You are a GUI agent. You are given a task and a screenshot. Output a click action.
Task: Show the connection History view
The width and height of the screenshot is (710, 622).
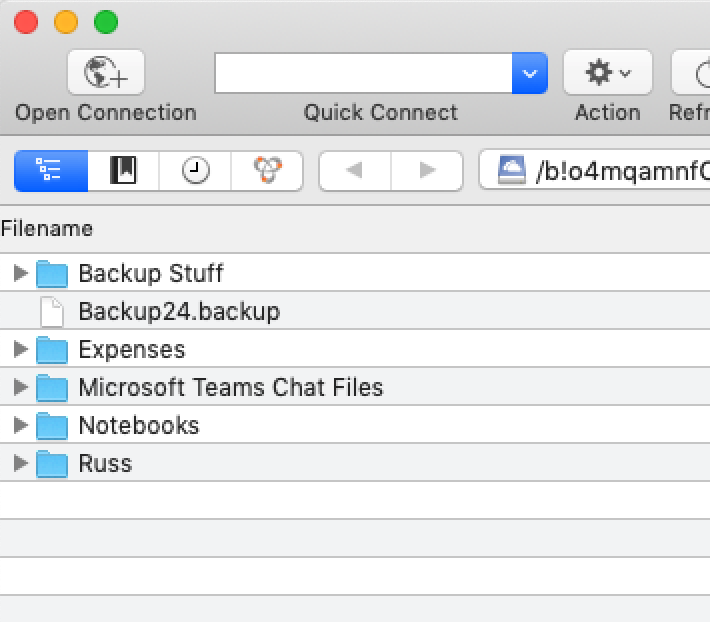click(196, 170)
